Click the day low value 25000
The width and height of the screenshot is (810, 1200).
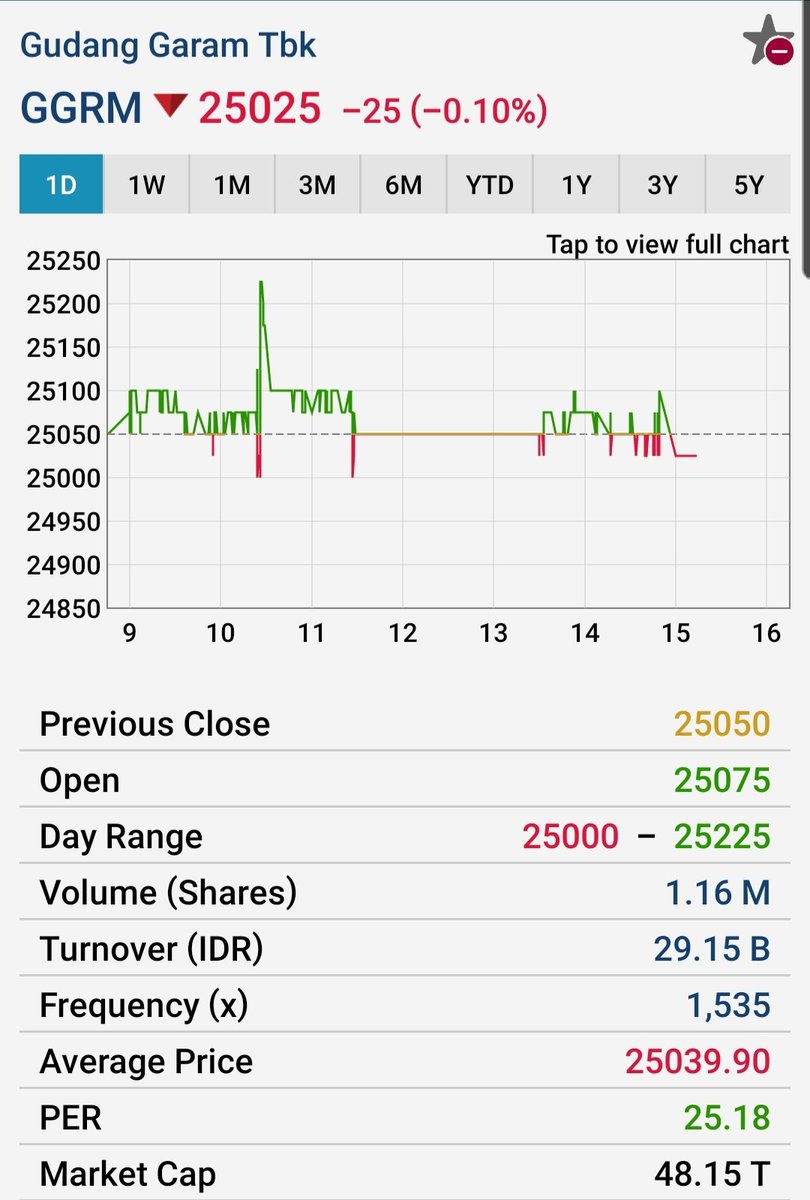click(570, 836)
